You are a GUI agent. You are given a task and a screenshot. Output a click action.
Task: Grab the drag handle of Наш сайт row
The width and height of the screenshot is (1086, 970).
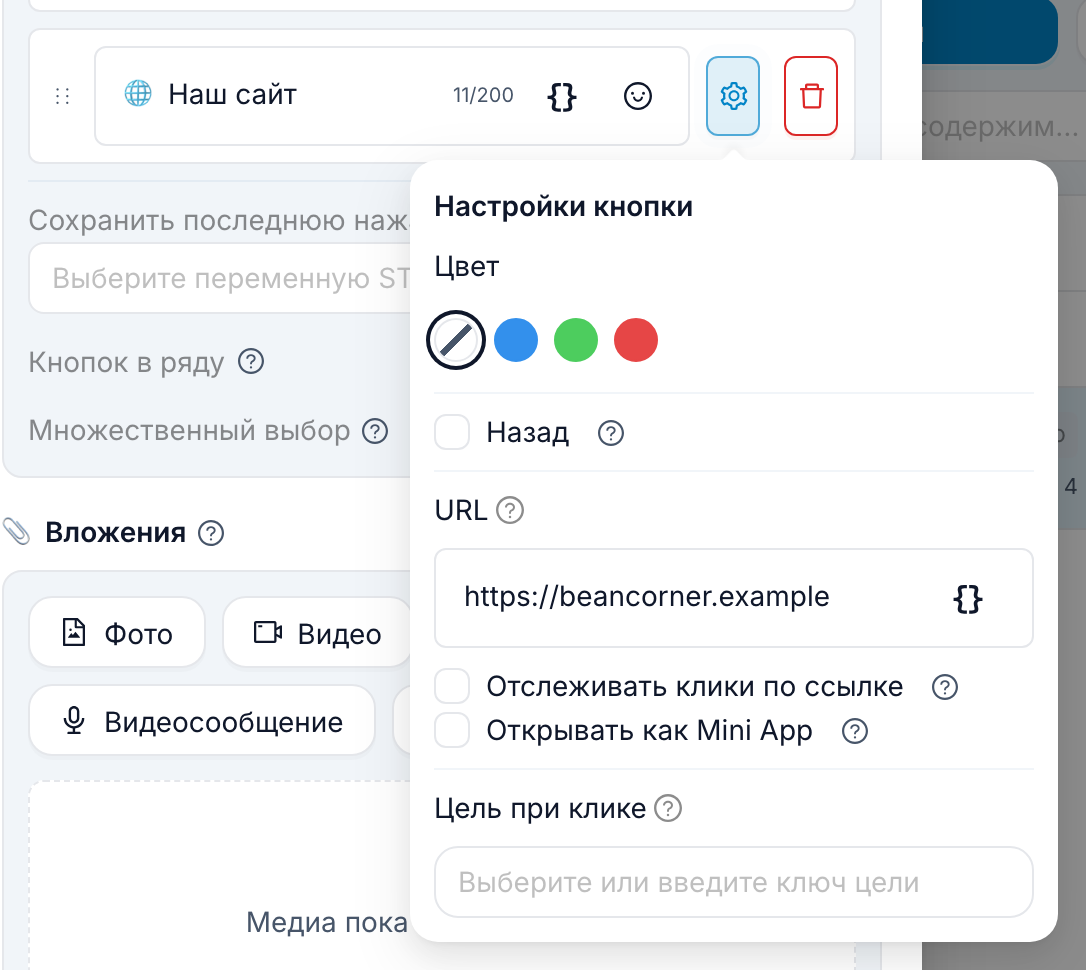click(62, 96)
